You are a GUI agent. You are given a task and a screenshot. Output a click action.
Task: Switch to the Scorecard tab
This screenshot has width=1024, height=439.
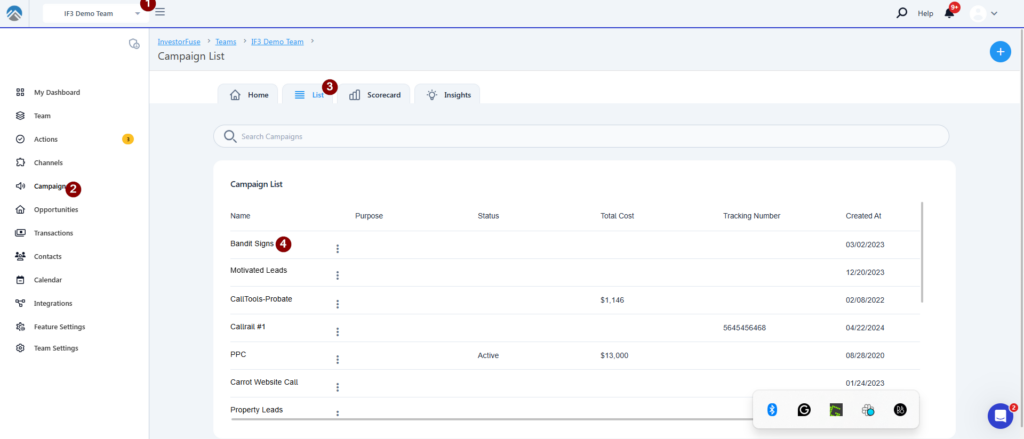point(375,95)
